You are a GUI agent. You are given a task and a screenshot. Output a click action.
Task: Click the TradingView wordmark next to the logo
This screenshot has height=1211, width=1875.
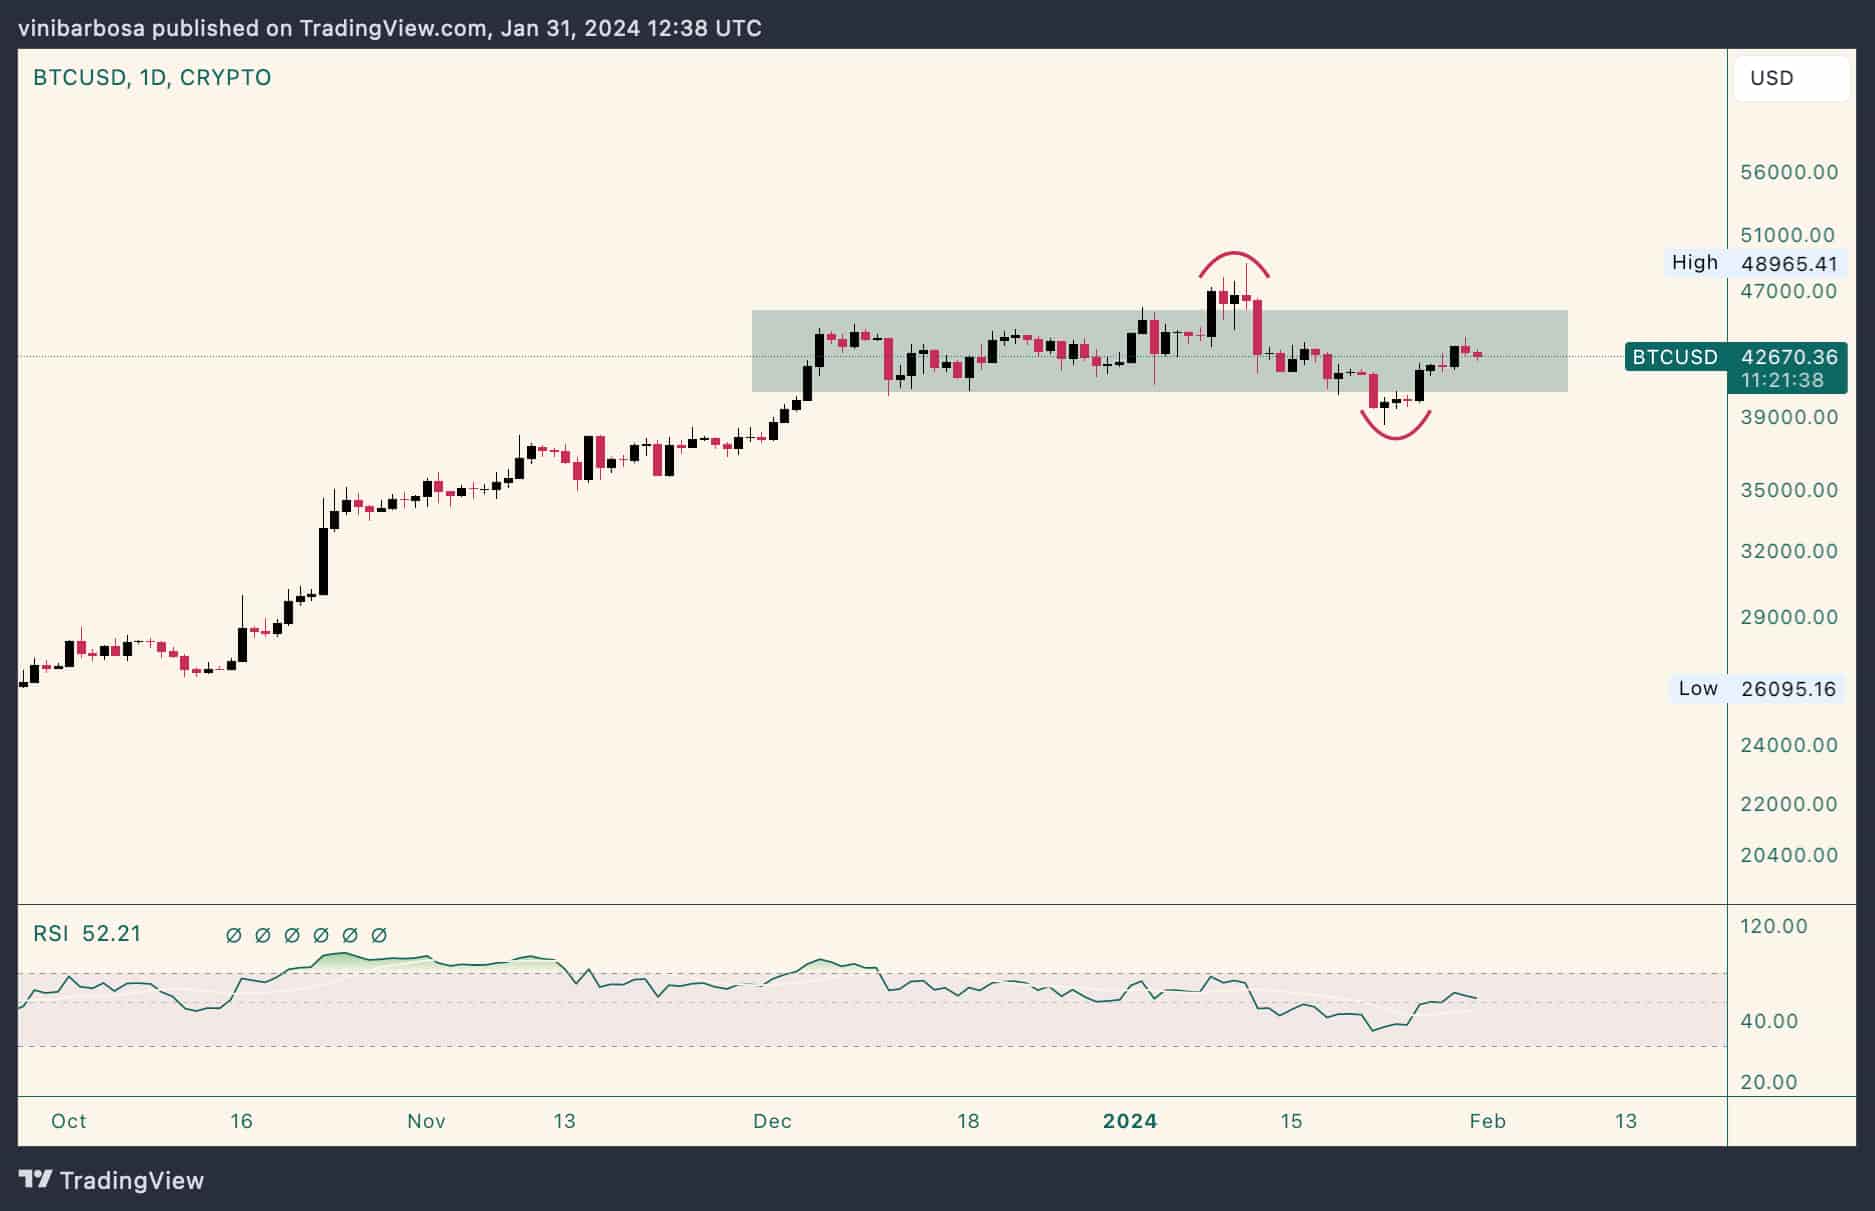pyautogui.click(x=134, y=1180)
